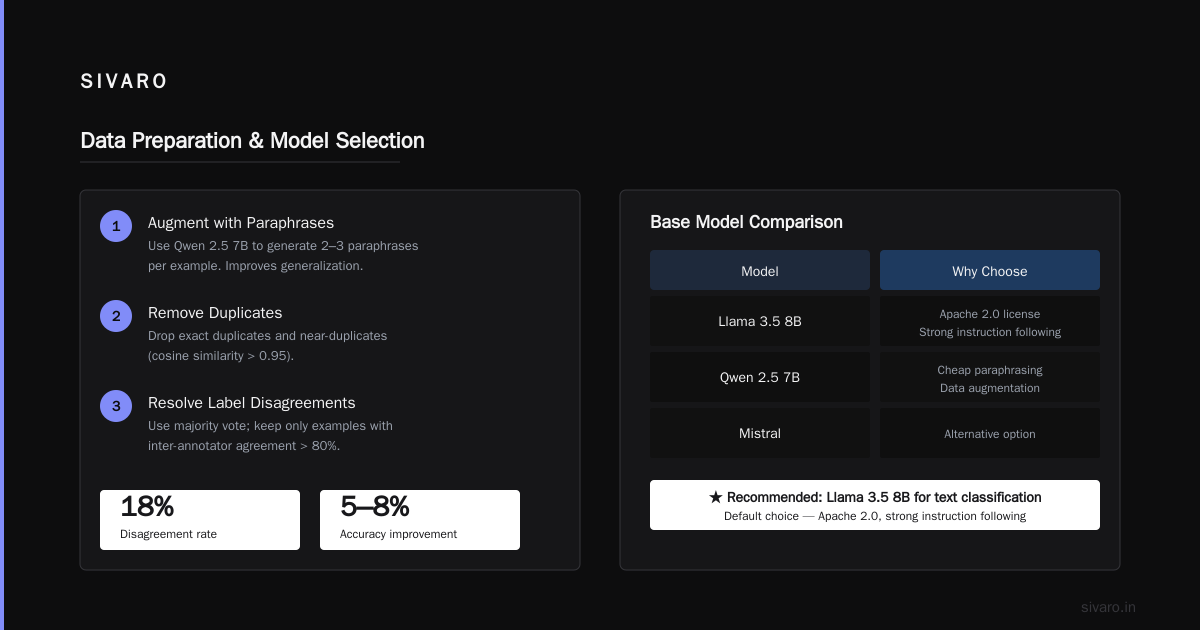This screenshot has width=1200, height=630.
Task: Click the Resolve Label Disagreements heading
Action: point(252,403)
